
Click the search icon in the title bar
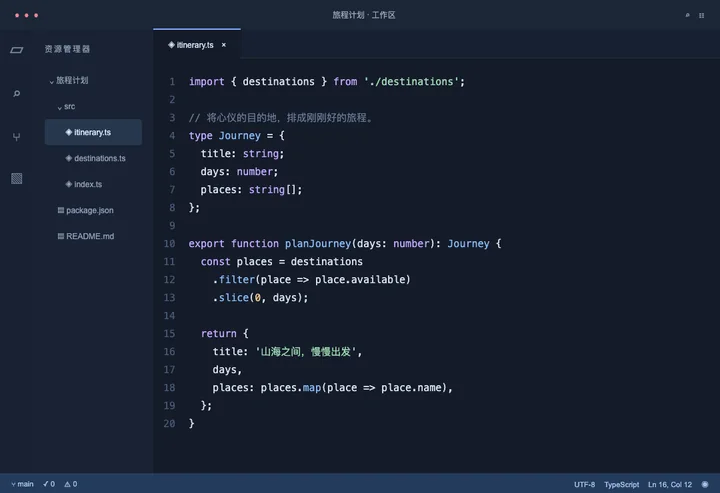[687, 15]
